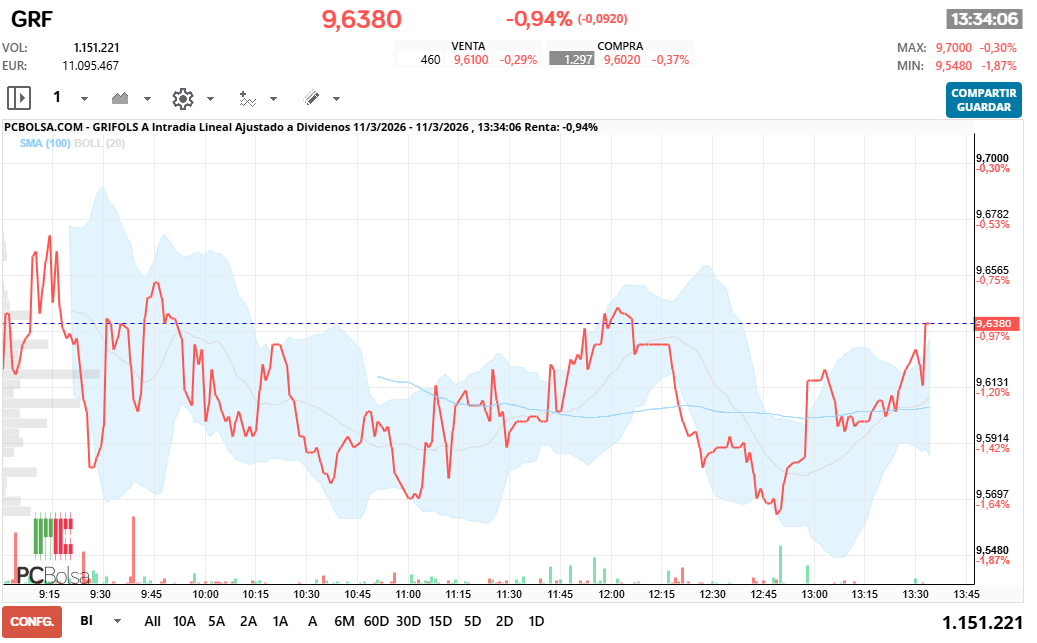Click the 9,6380 current price marker

point(996,324)
